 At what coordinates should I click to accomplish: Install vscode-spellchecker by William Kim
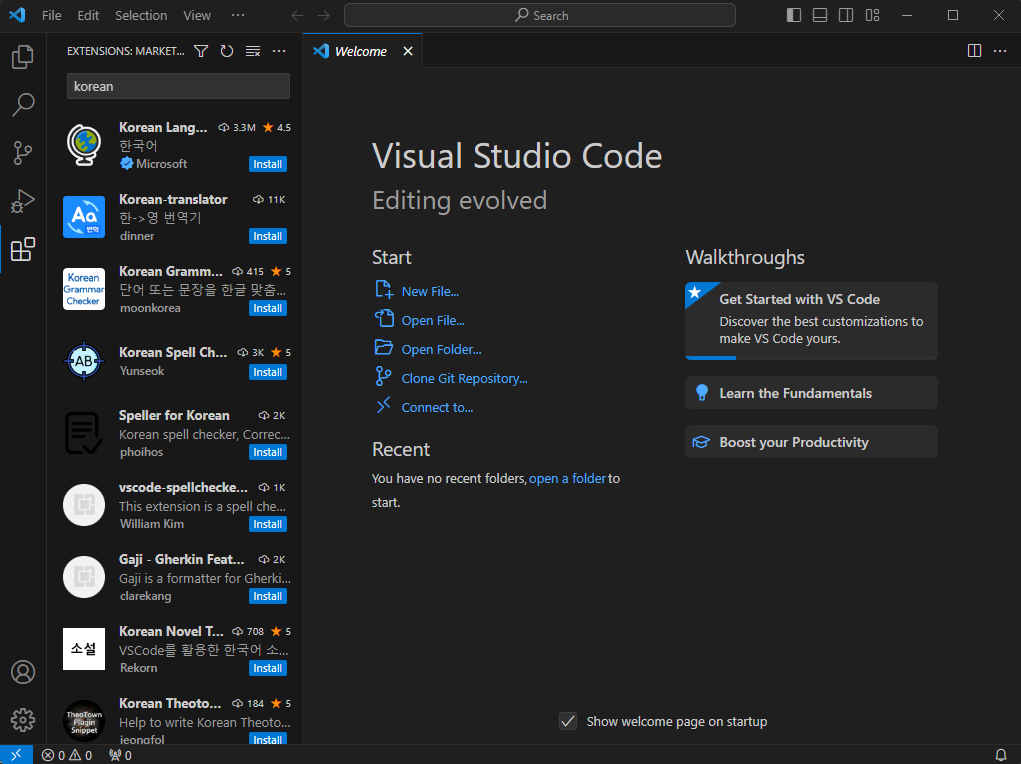[x=268, y=524]
